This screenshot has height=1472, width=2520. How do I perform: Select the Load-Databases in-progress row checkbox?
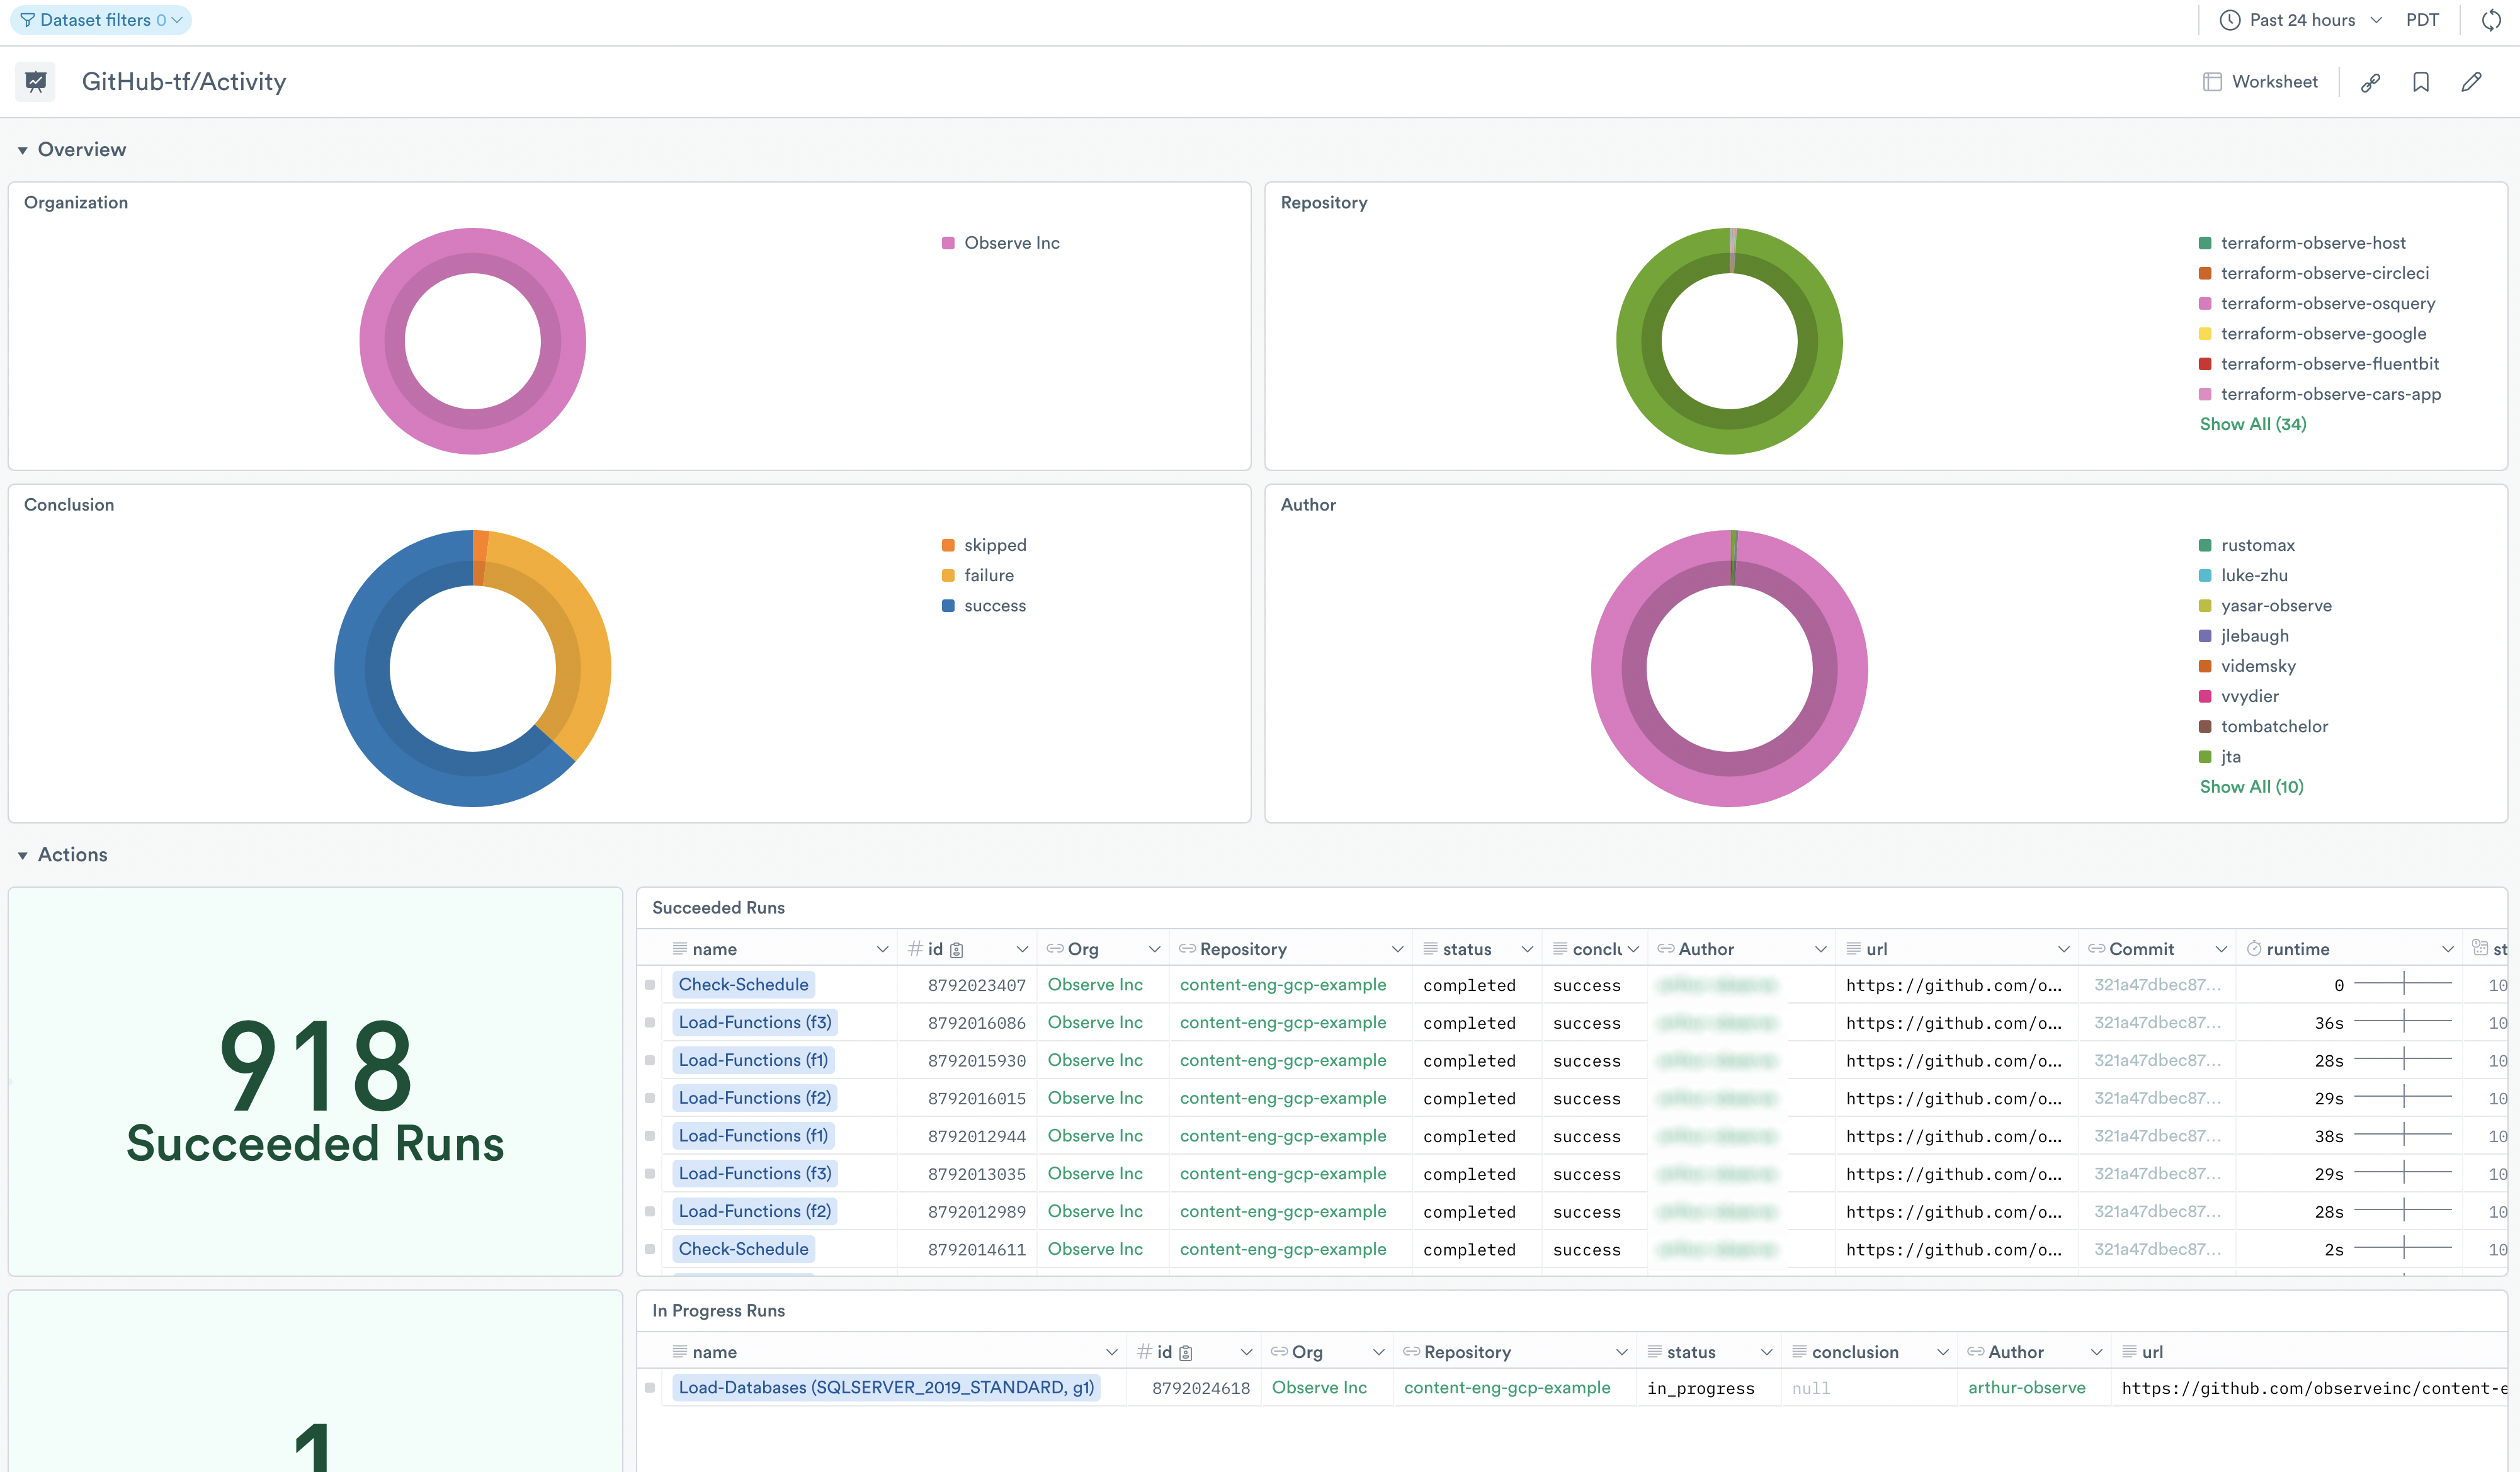click(650, 1388)
